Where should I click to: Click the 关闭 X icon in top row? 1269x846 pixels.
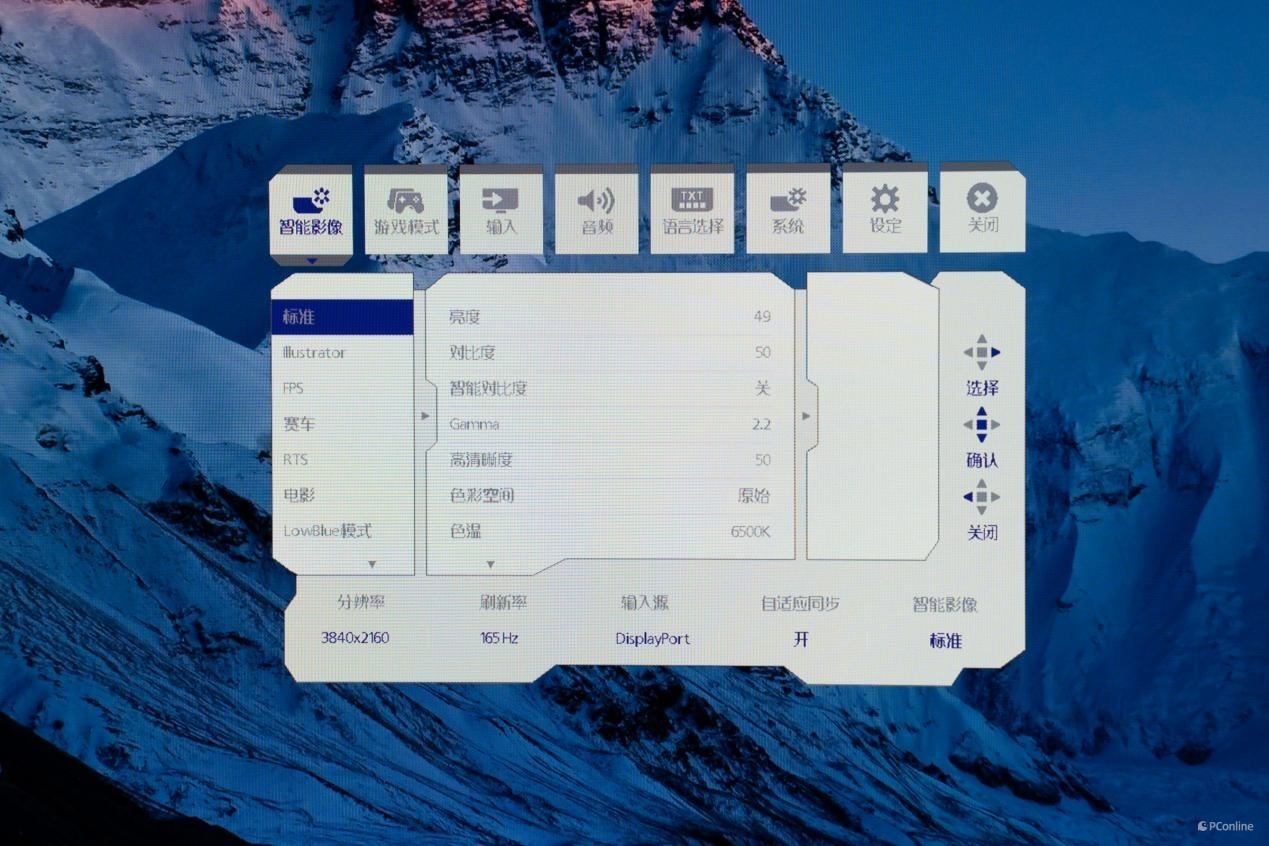point(982,198)
